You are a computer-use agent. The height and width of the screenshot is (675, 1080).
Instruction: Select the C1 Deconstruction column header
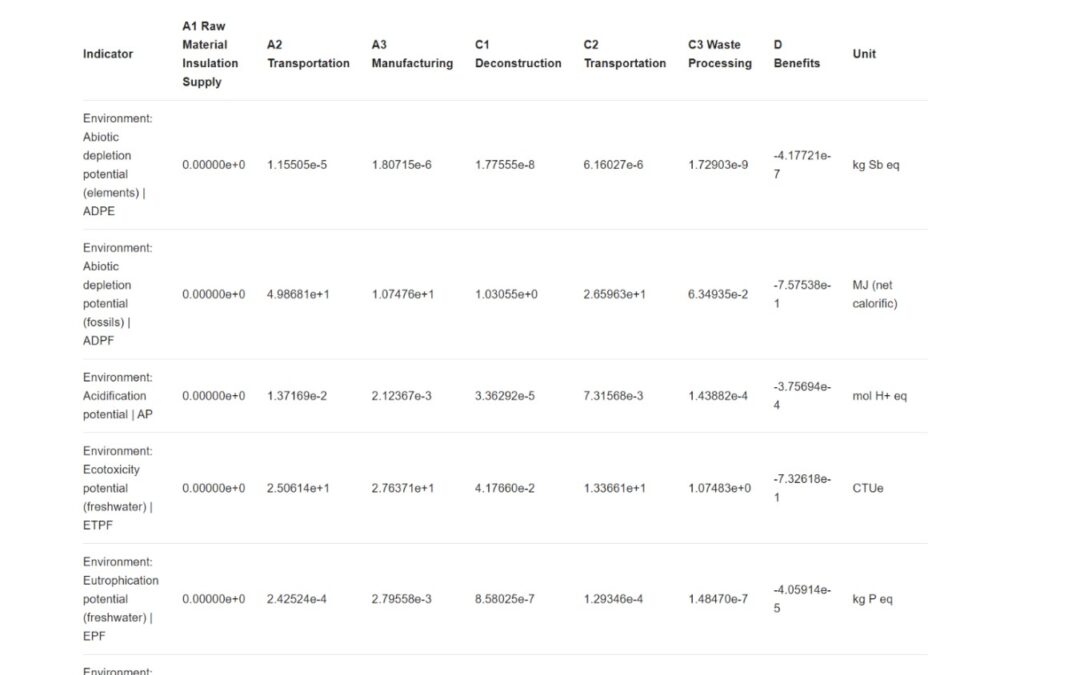click(x=518, y=54)
